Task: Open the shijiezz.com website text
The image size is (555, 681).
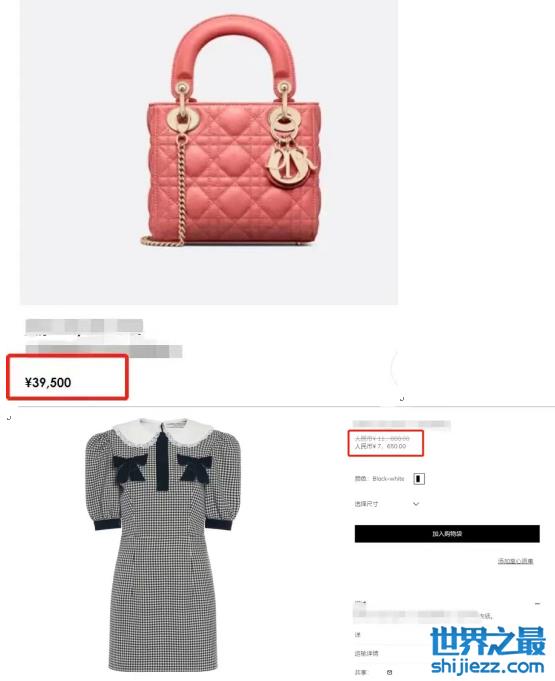Action: coord(488,667)
